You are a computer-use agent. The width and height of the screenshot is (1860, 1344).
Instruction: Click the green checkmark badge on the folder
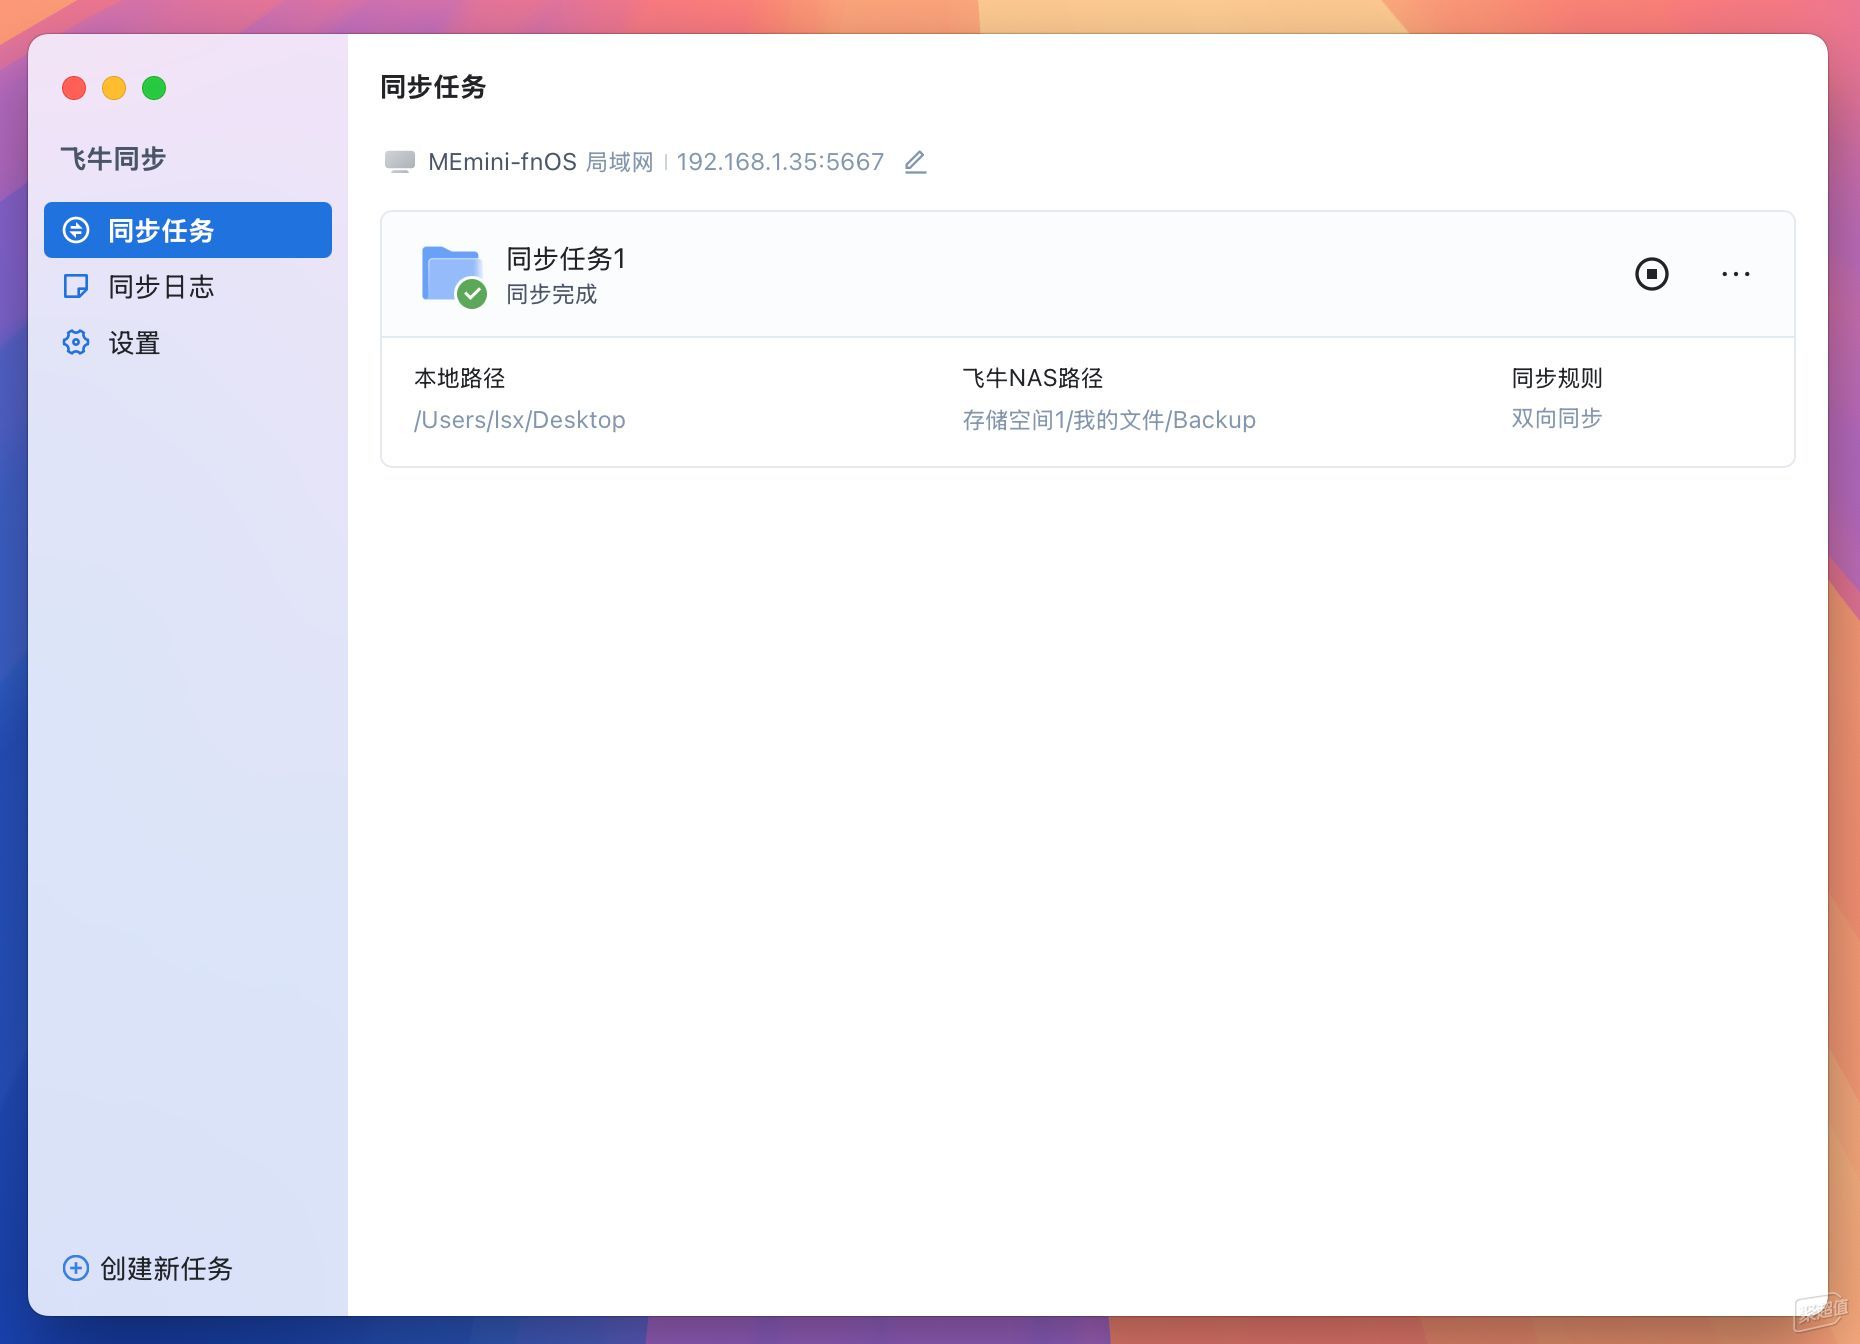472,294
